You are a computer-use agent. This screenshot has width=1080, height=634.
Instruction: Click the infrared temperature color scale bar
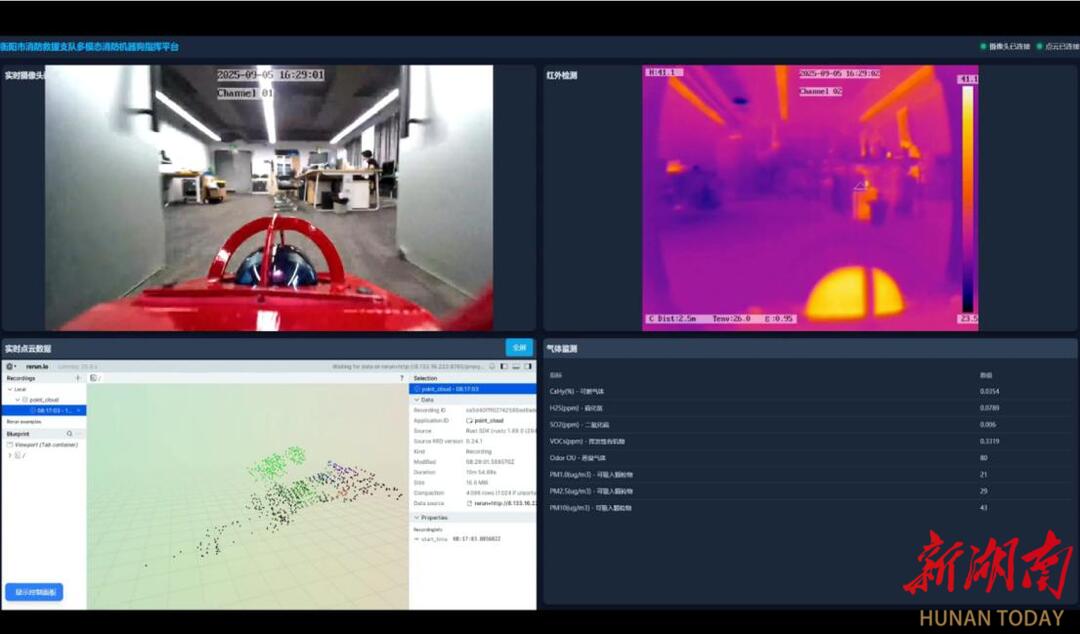[967, 200]
